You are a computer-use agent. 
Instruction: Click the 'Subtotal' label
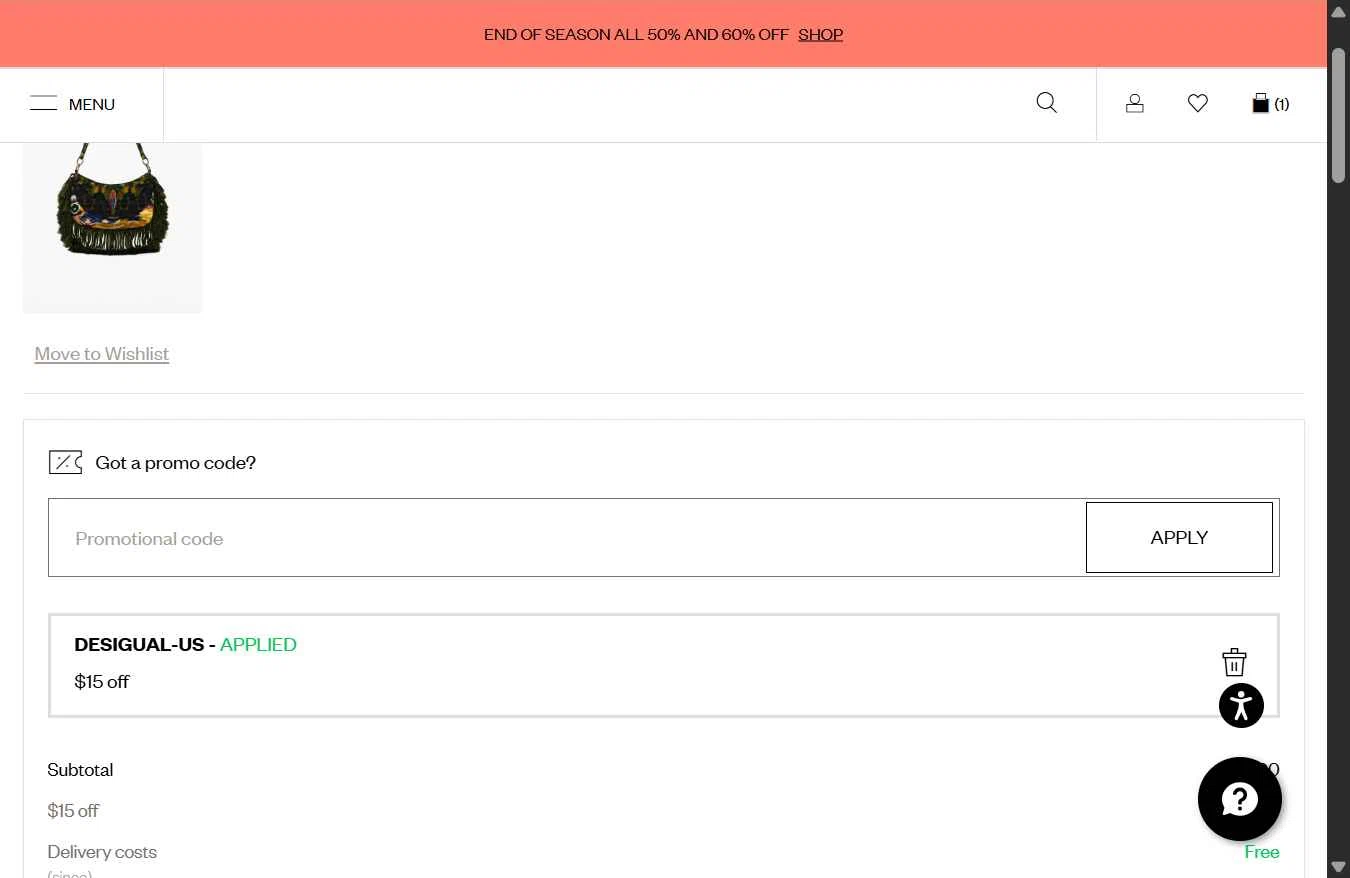coord(80,770)
